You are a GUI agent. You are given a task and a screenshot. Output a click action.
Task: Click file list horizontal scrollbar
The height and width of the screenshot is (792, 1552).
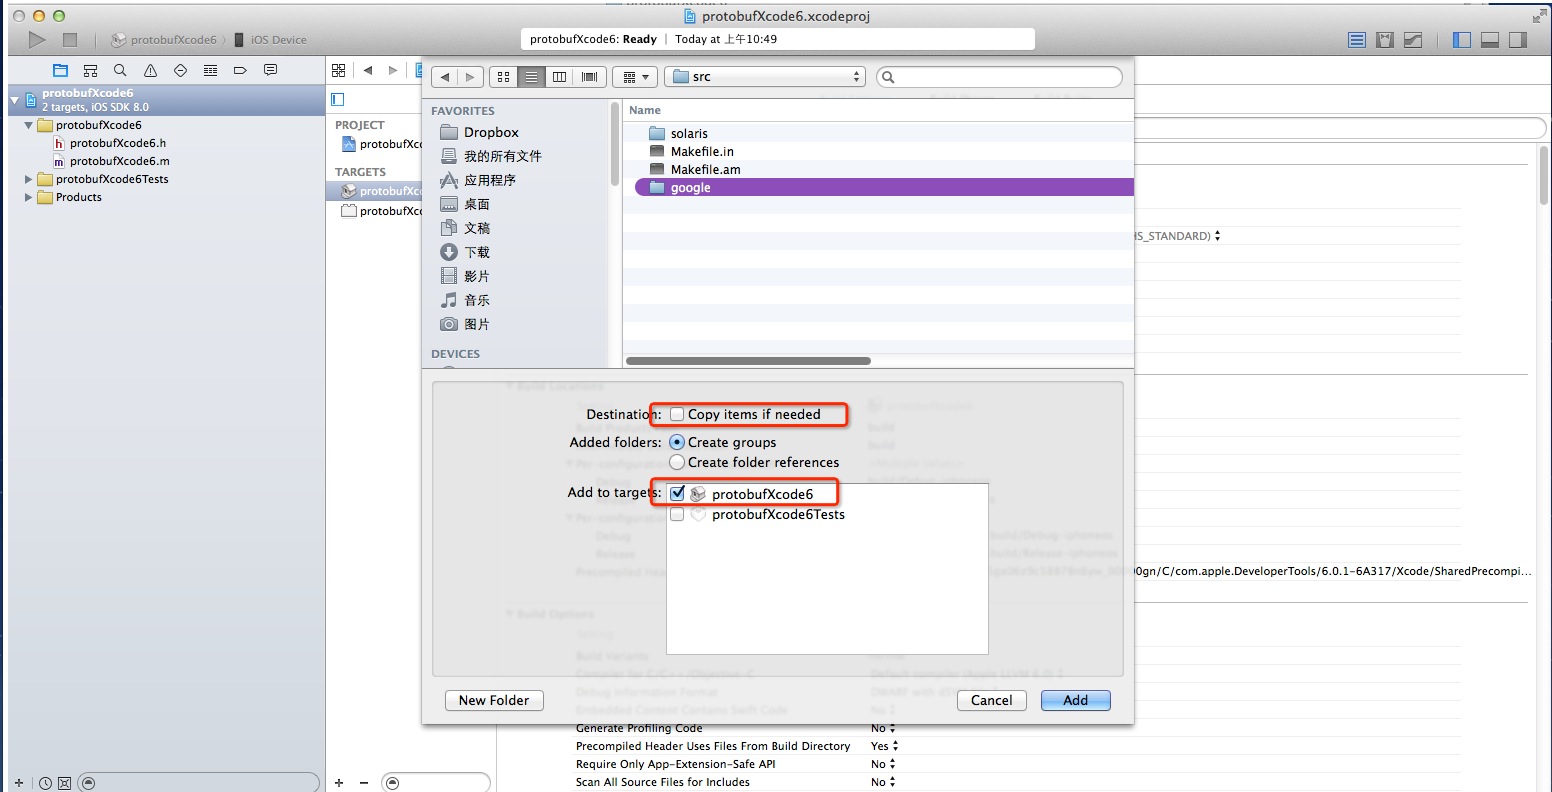(748, 361)
